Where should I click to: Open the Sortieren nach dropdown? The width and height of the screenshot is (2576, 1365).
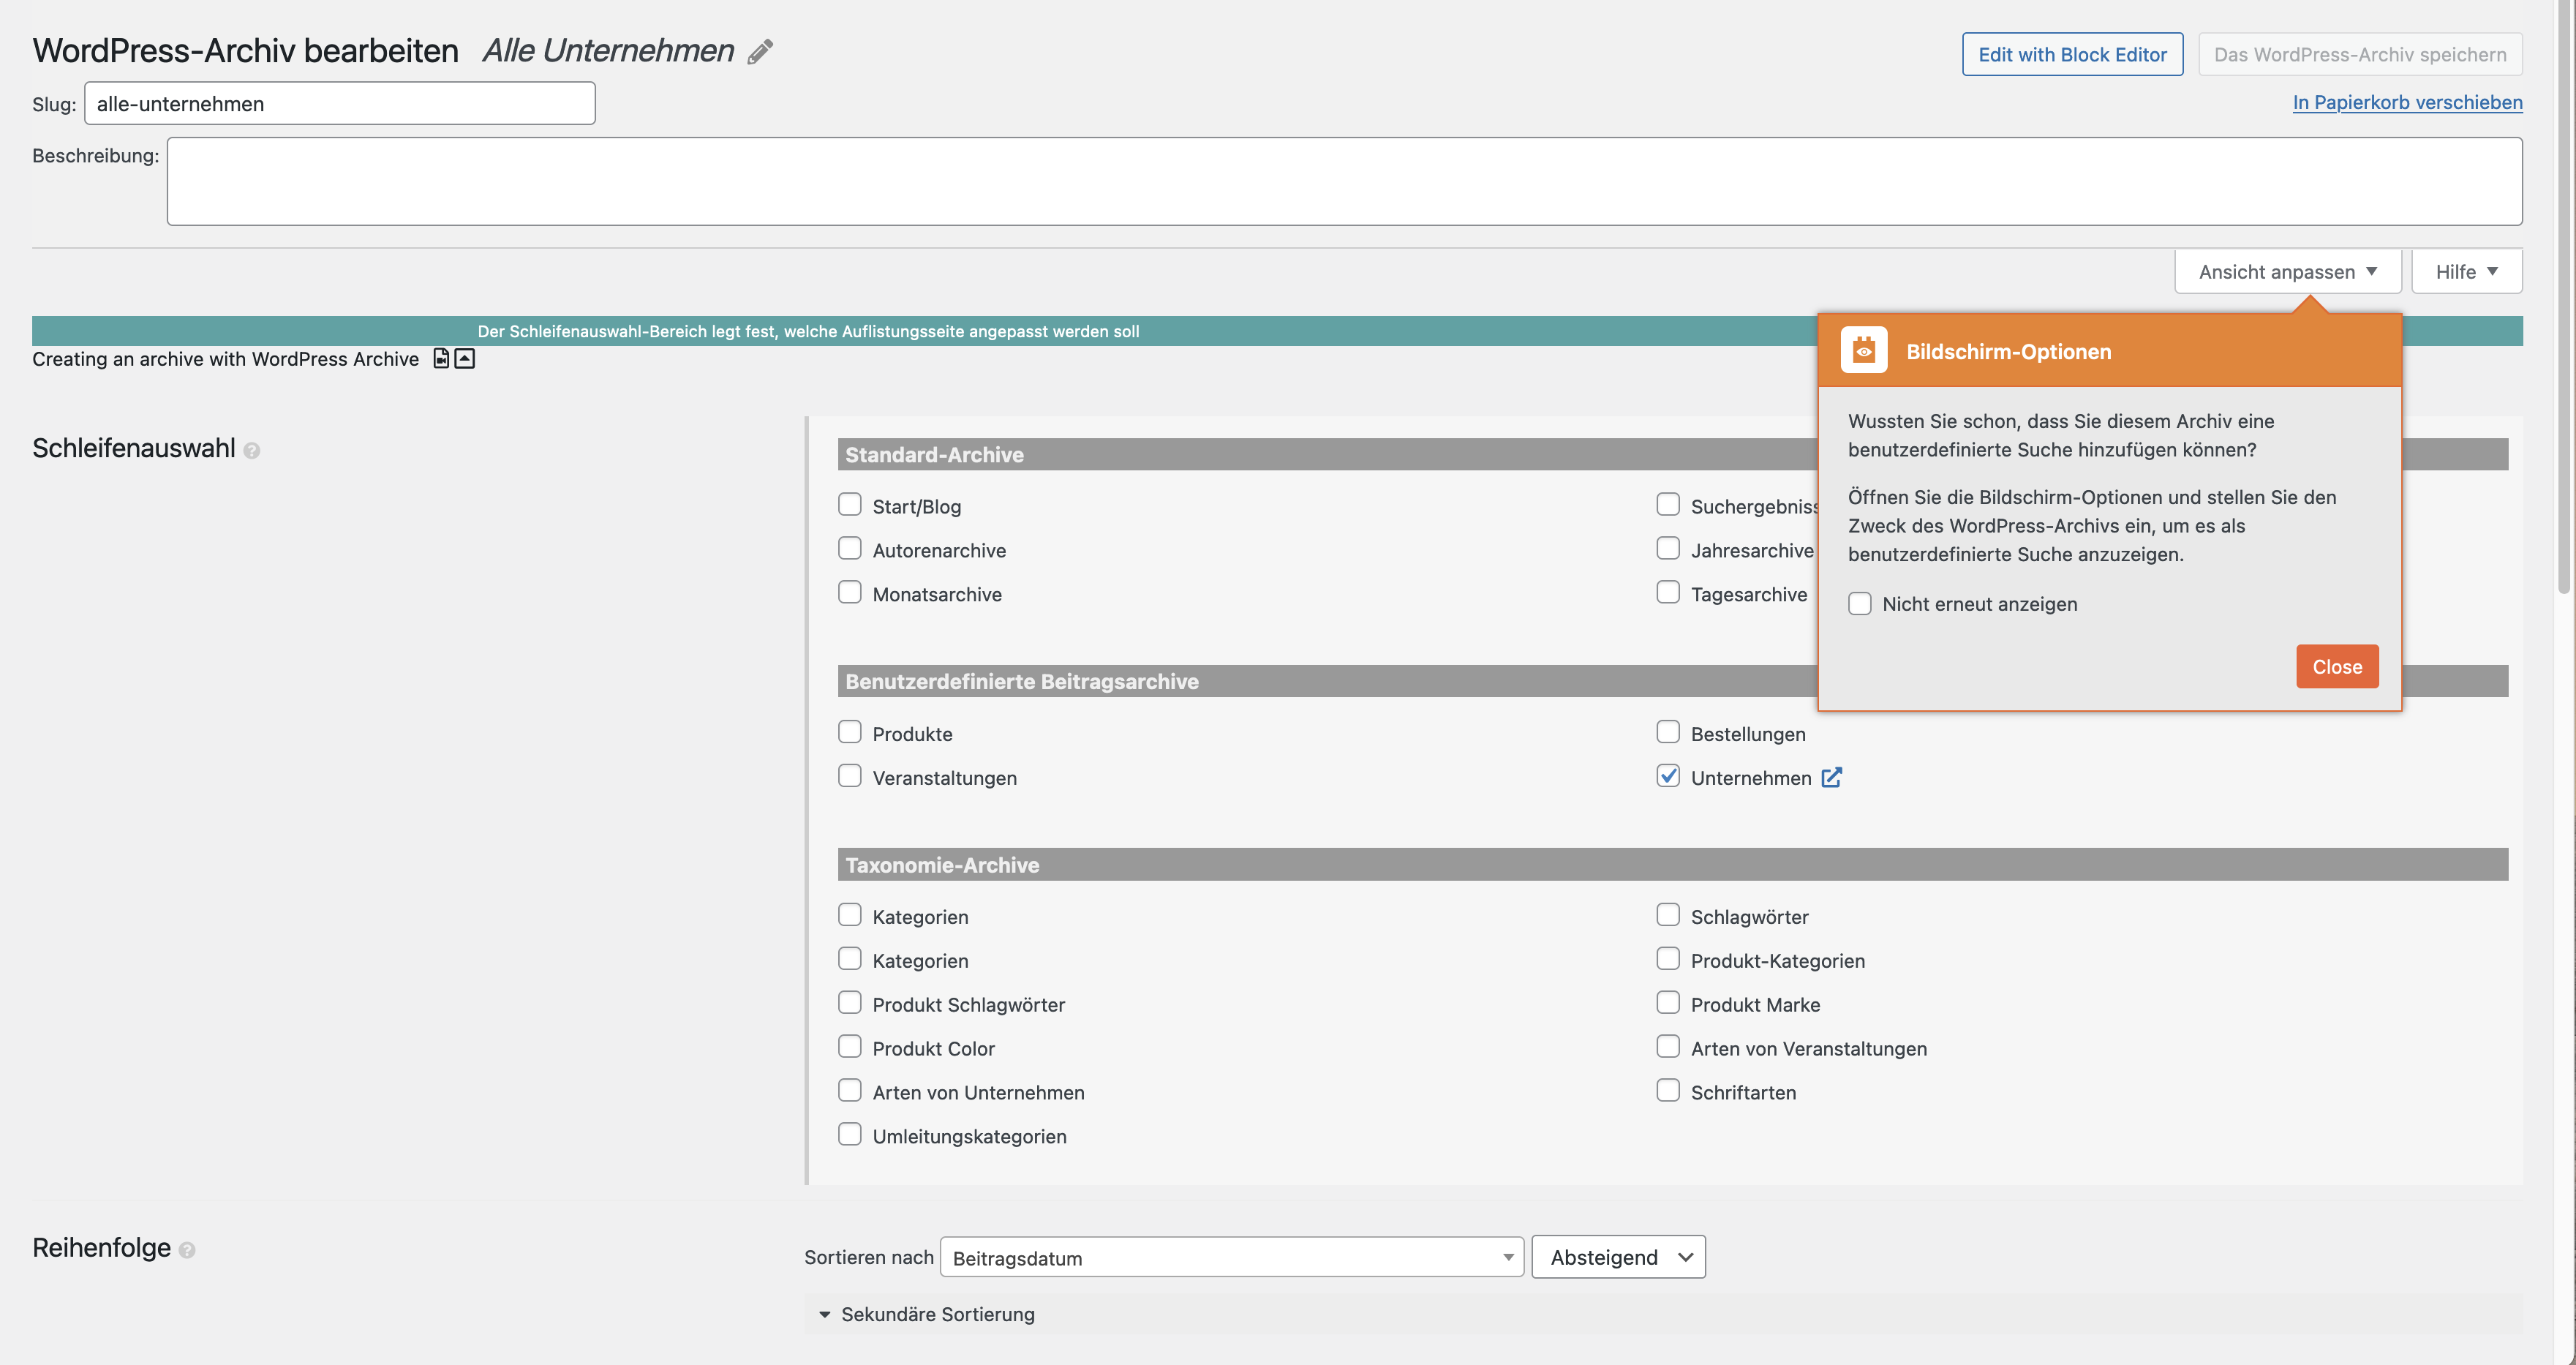click(1231, 1257)
